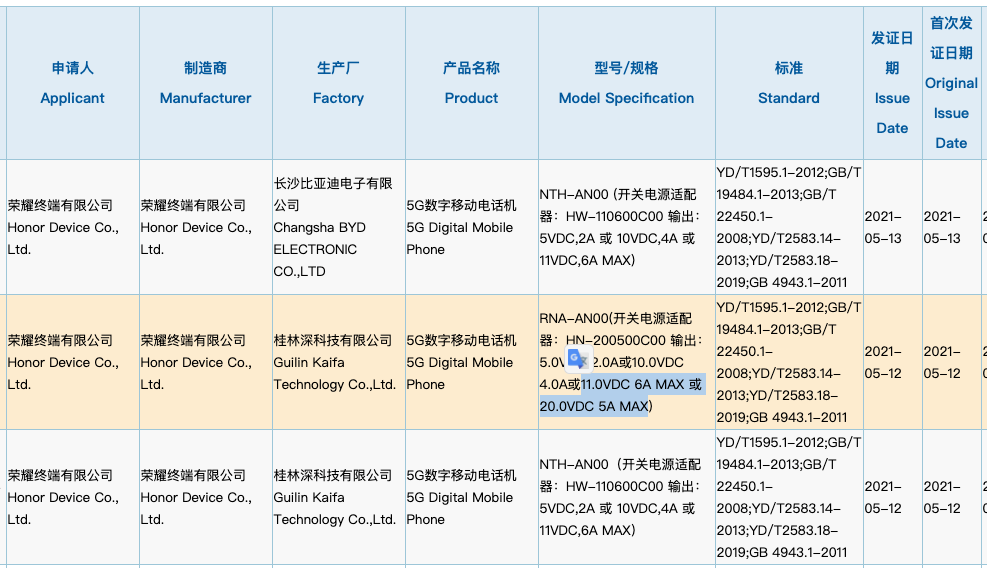The width and height of the screenshot is (987, 568).
Task: Click the Standard cell in the last row
Action: (x=789, y=497)
